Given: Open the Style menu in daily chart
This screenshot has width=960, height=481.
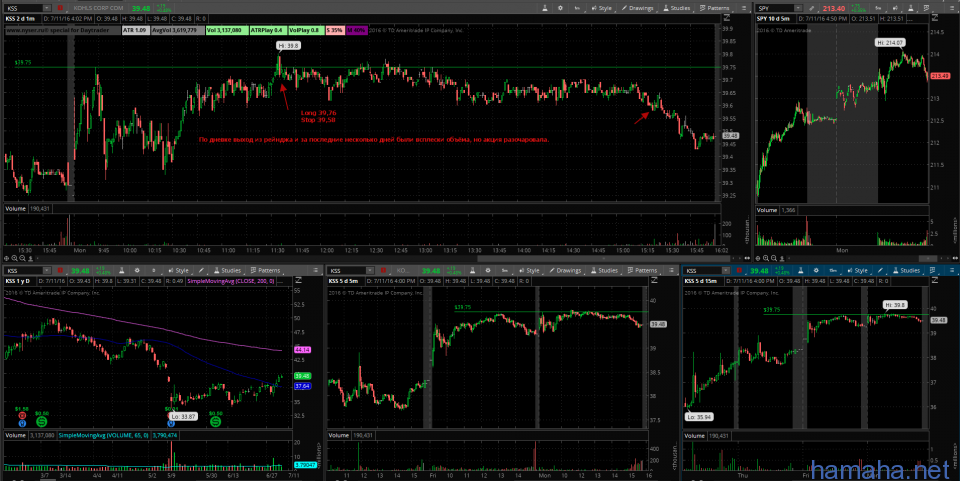Looking at the screenshot, I should click(x=179, y=270).
